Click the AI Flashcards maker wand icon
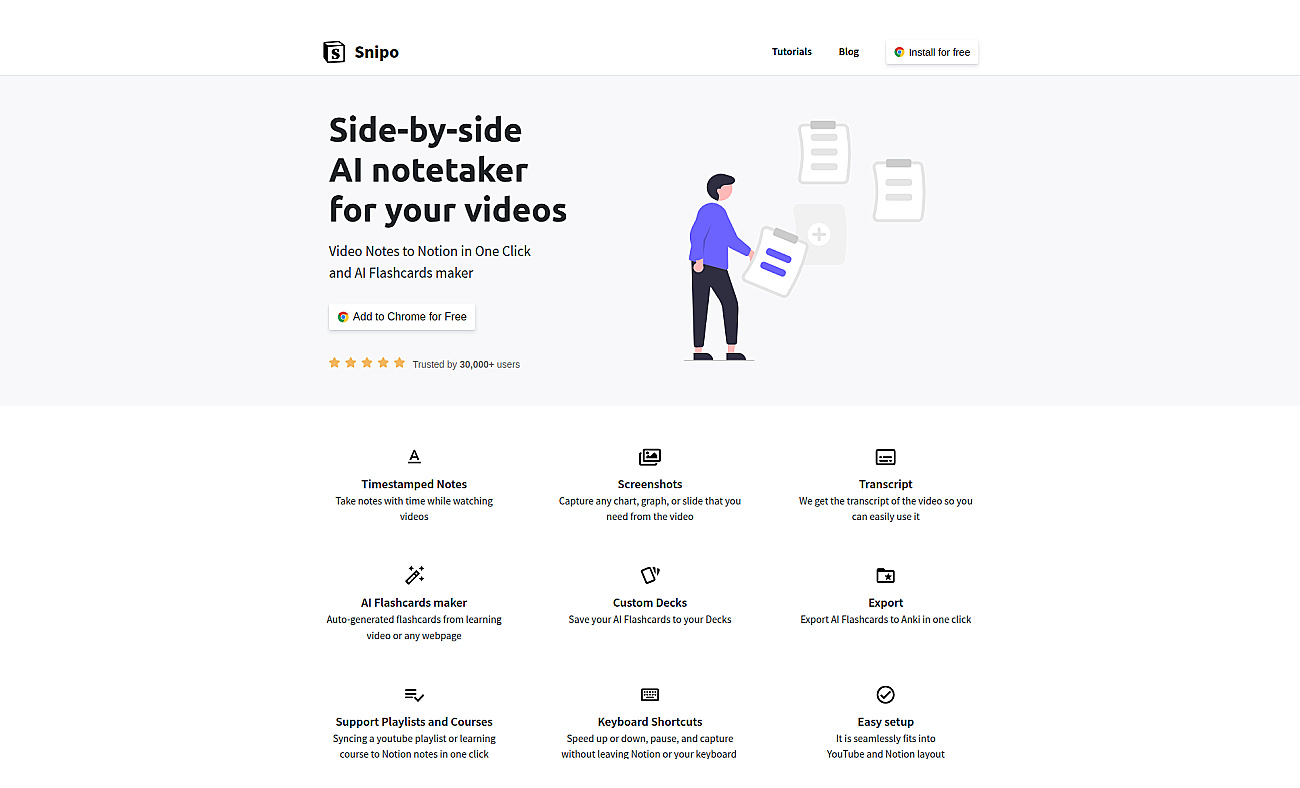1300x788 pixels. (x=414, y=575)
